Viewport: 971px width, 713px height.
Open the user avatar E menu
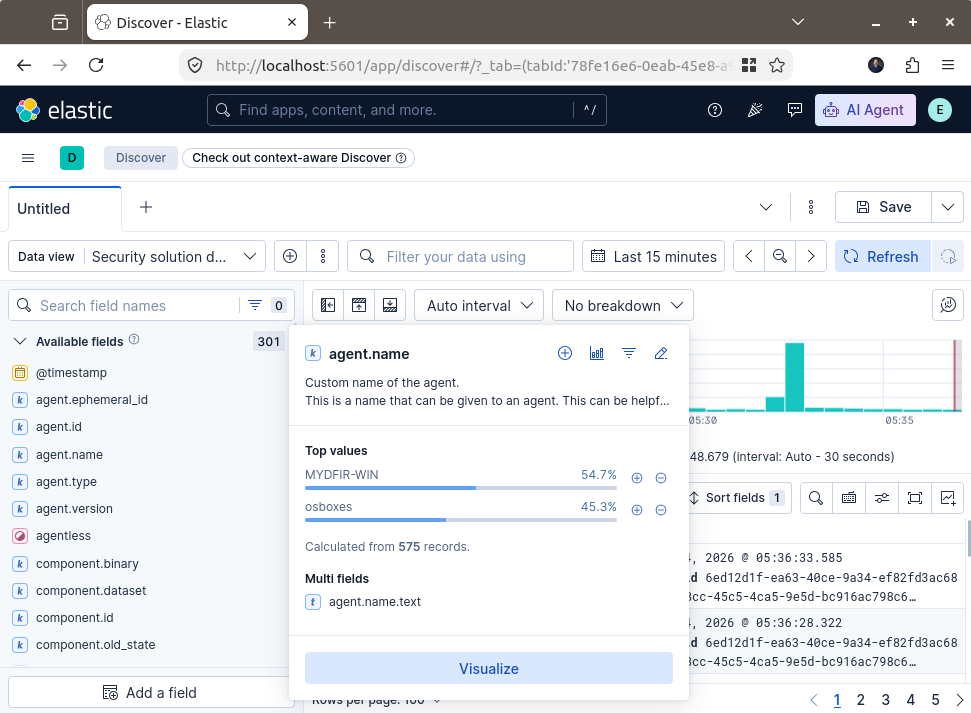click(x=939, y=110)
